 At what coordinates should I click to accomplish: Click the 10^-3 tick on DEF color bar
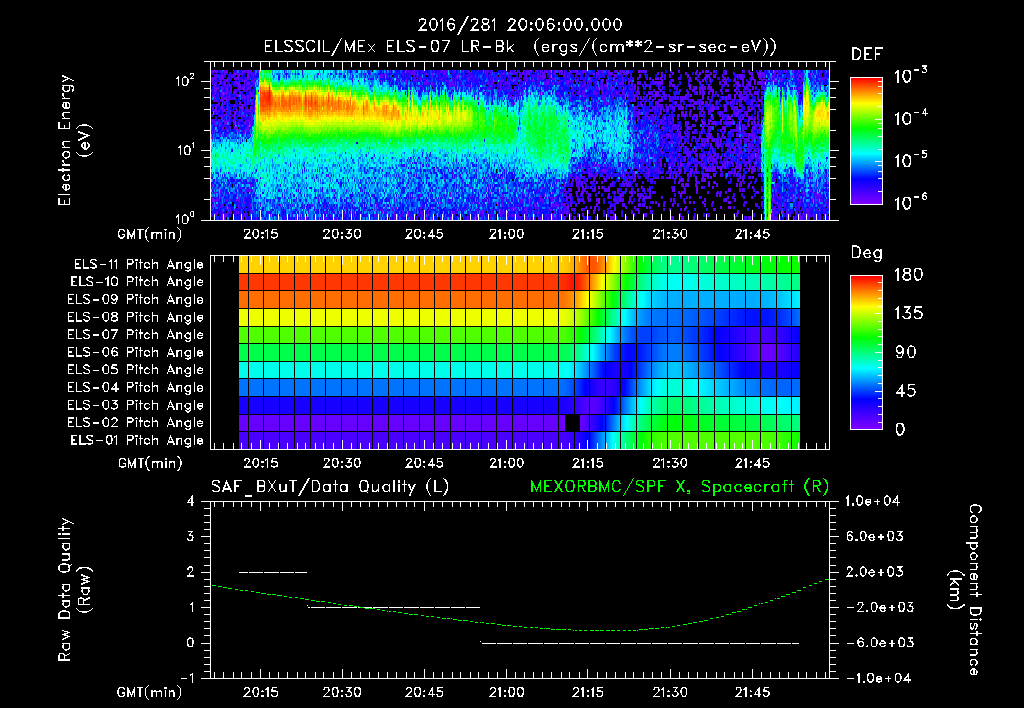click(910, 76)
